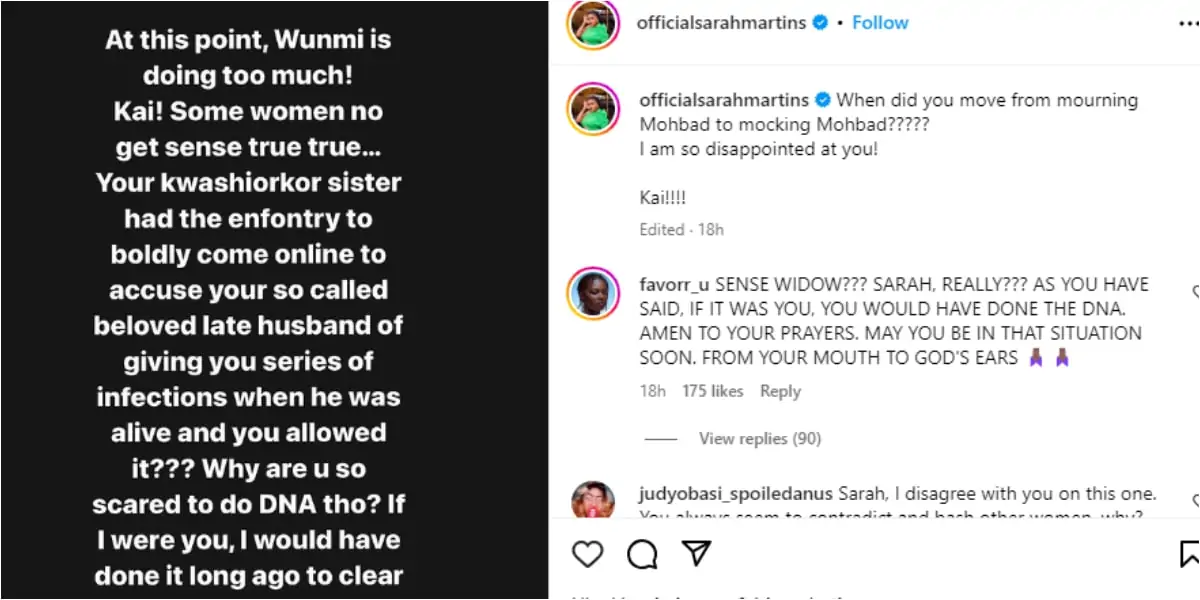The height and width of the screenshot is (600, 1200).
Task: Click verified badge beside caption username
Action: [x=823, y=100]
